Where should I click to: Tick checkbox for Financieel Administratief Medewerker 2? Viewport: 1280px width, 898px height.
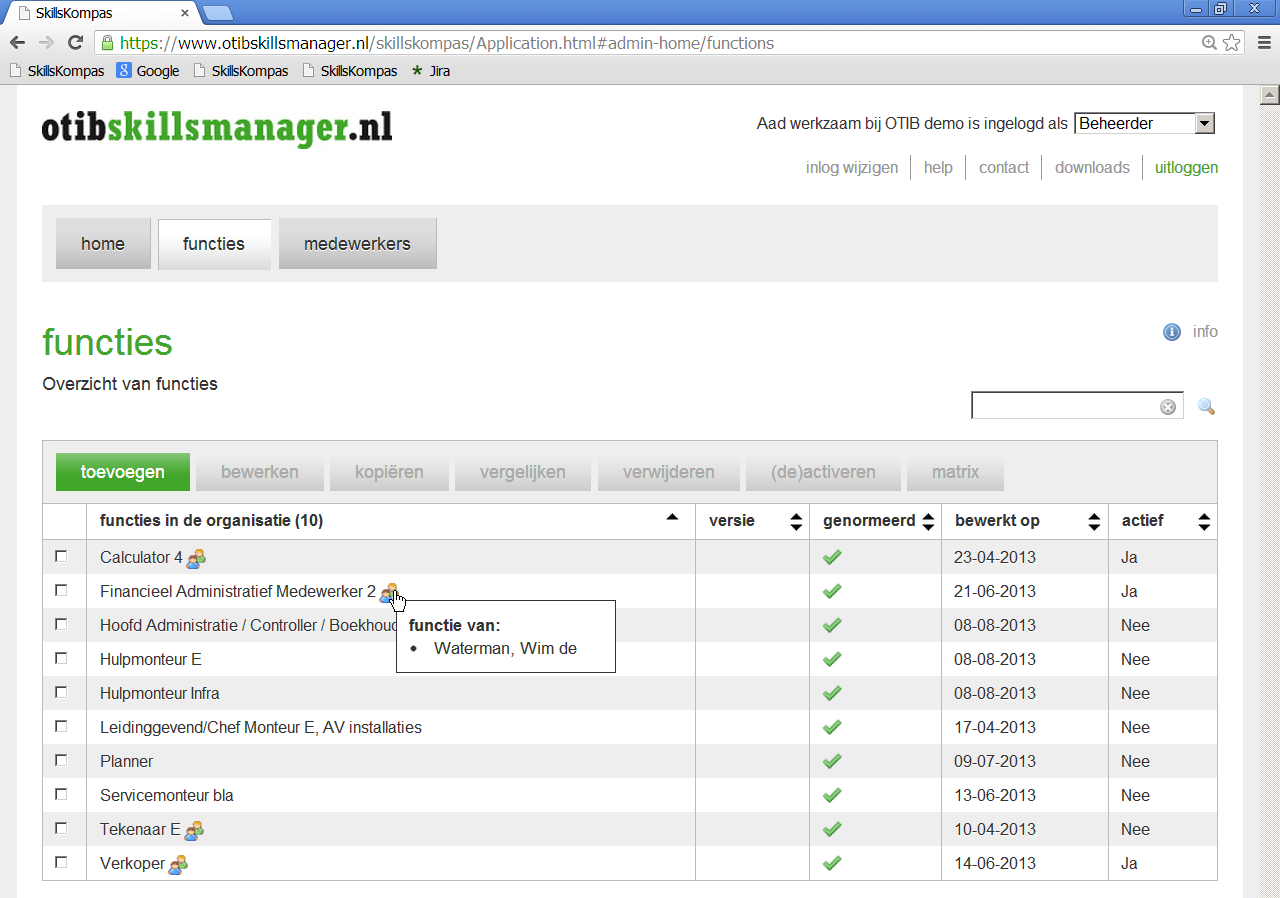(61, 590)
